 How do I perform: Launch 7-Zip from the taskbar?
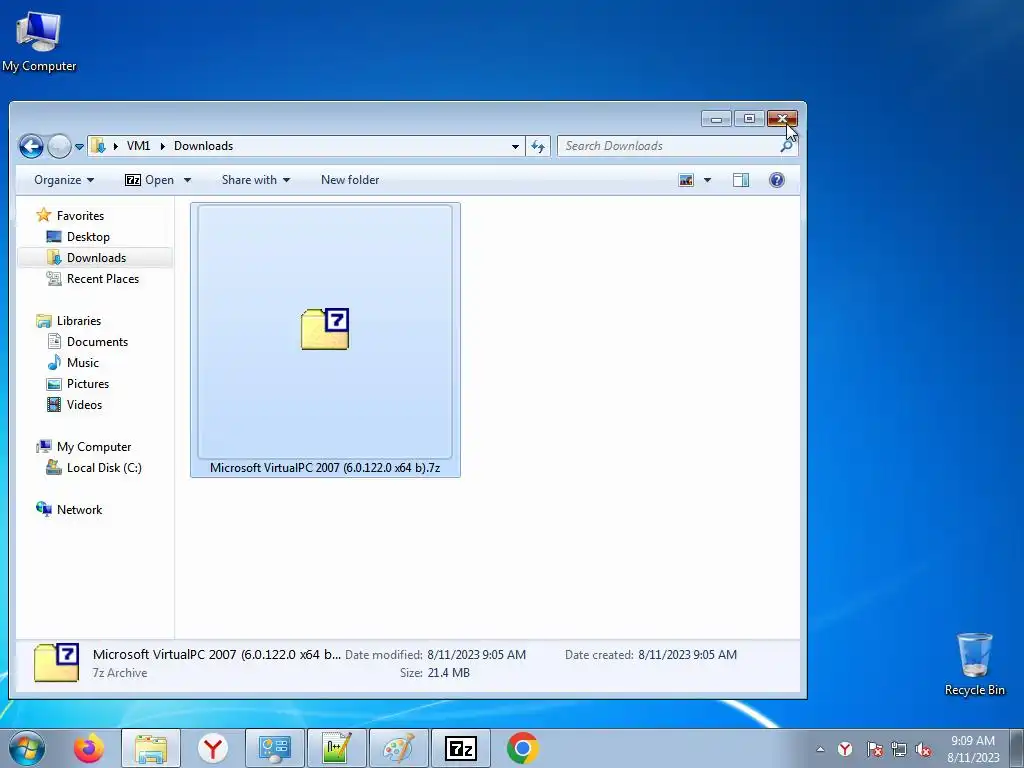pos(460,748)
